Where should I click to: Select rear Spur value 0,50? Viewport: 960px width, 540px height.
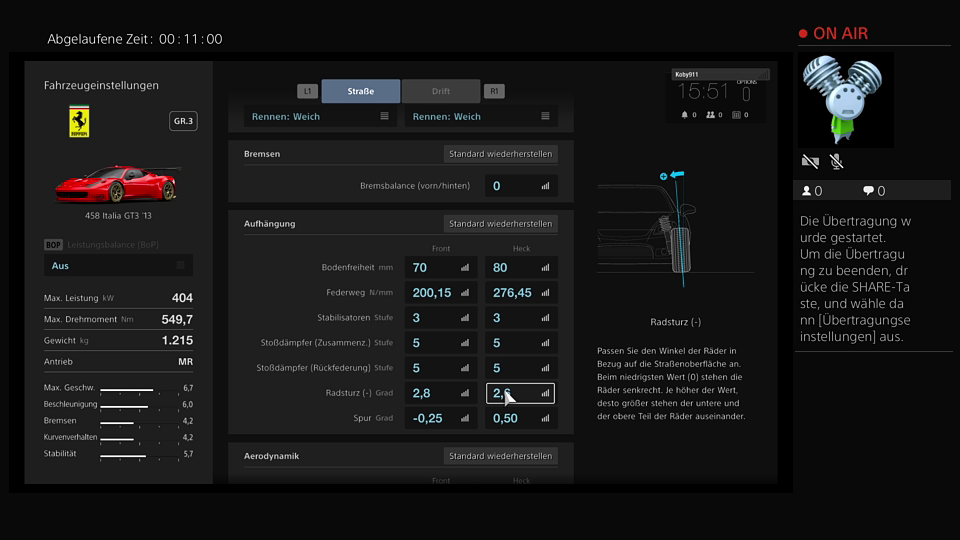(x=521, y=418)
